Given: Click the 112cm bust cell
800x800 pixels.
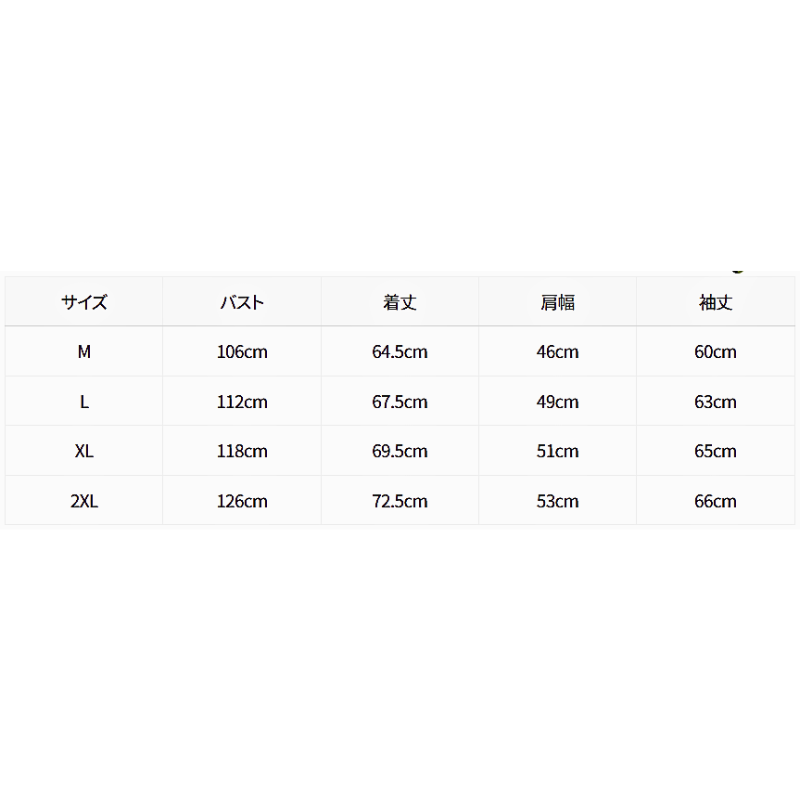Looking at the screenshot, I should coord(242,402).
